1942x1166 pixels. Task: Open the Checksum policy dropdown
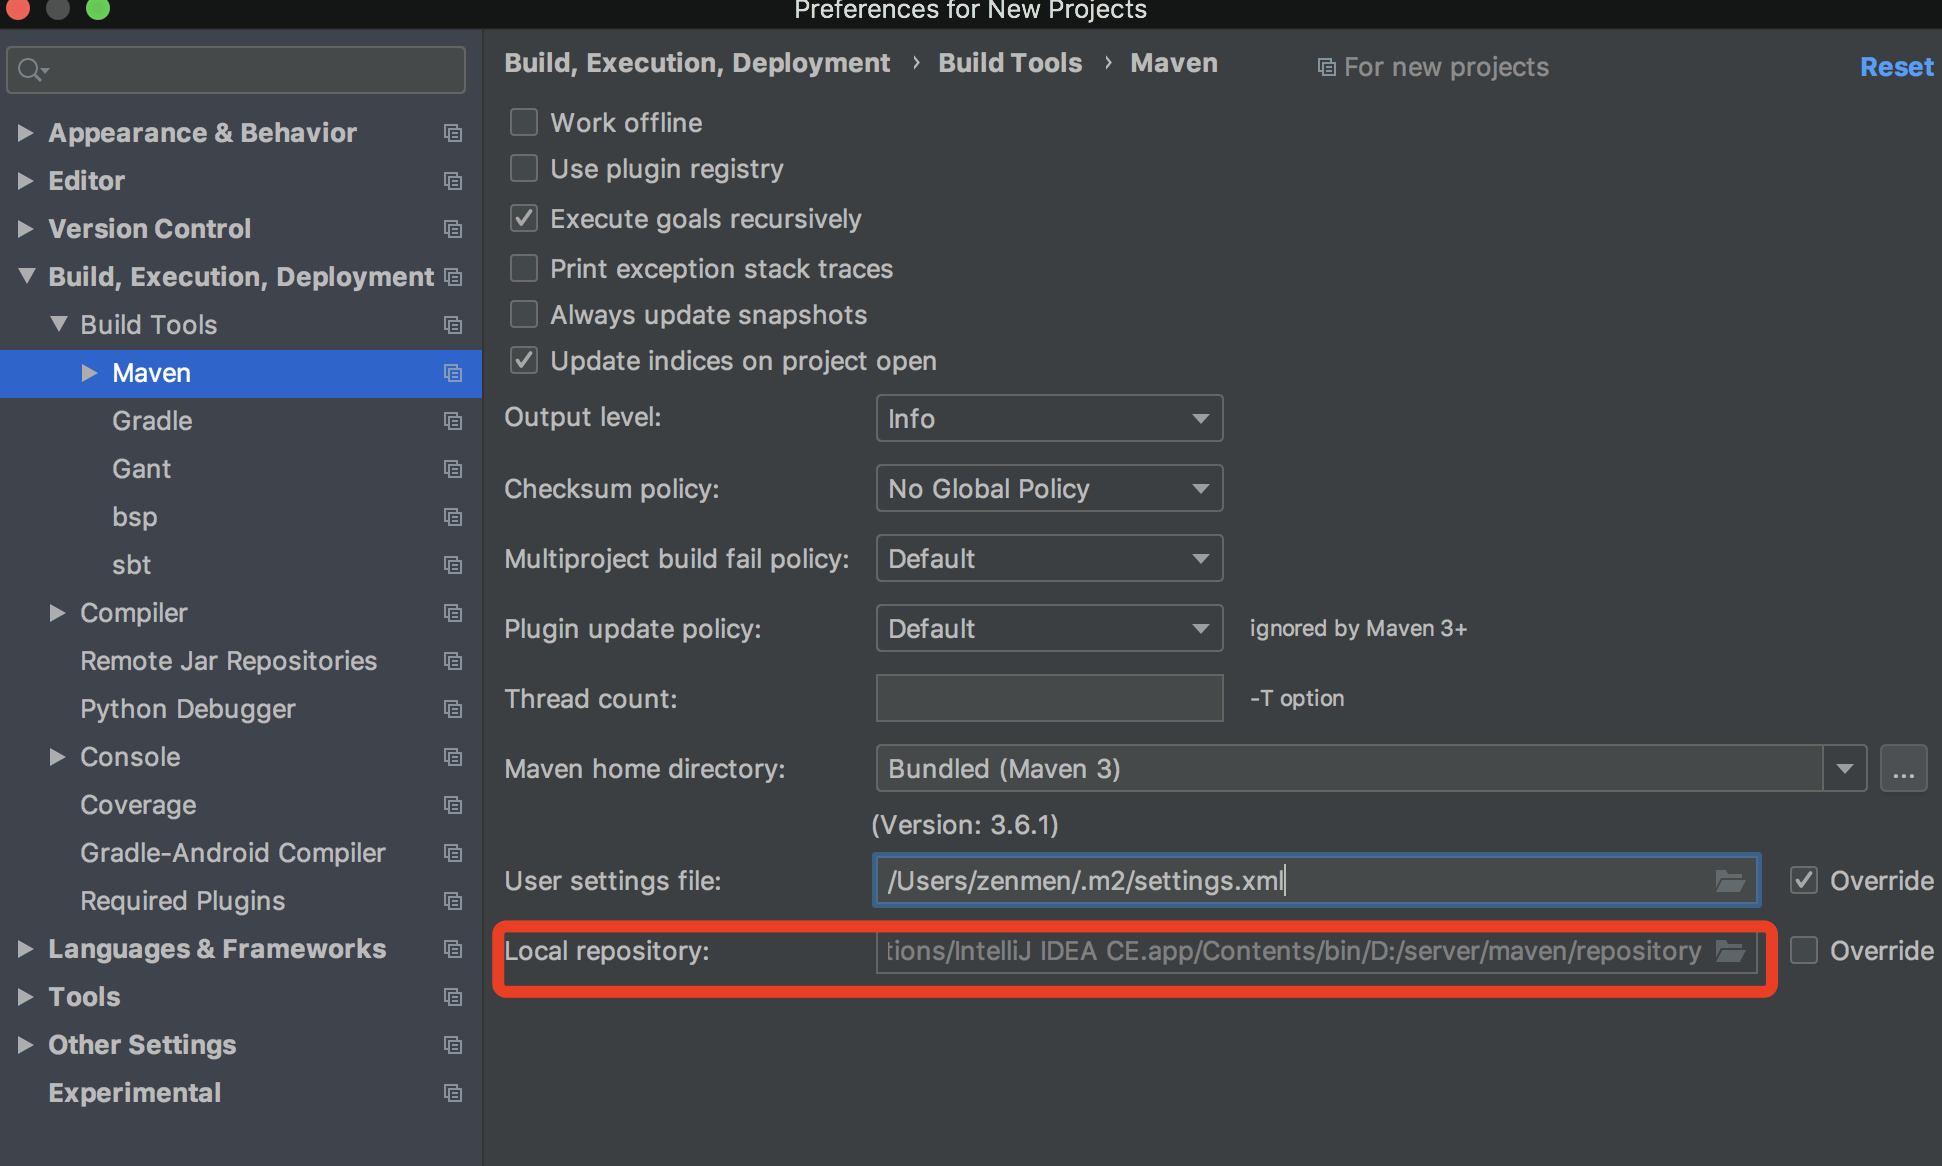click(1049, 488)
